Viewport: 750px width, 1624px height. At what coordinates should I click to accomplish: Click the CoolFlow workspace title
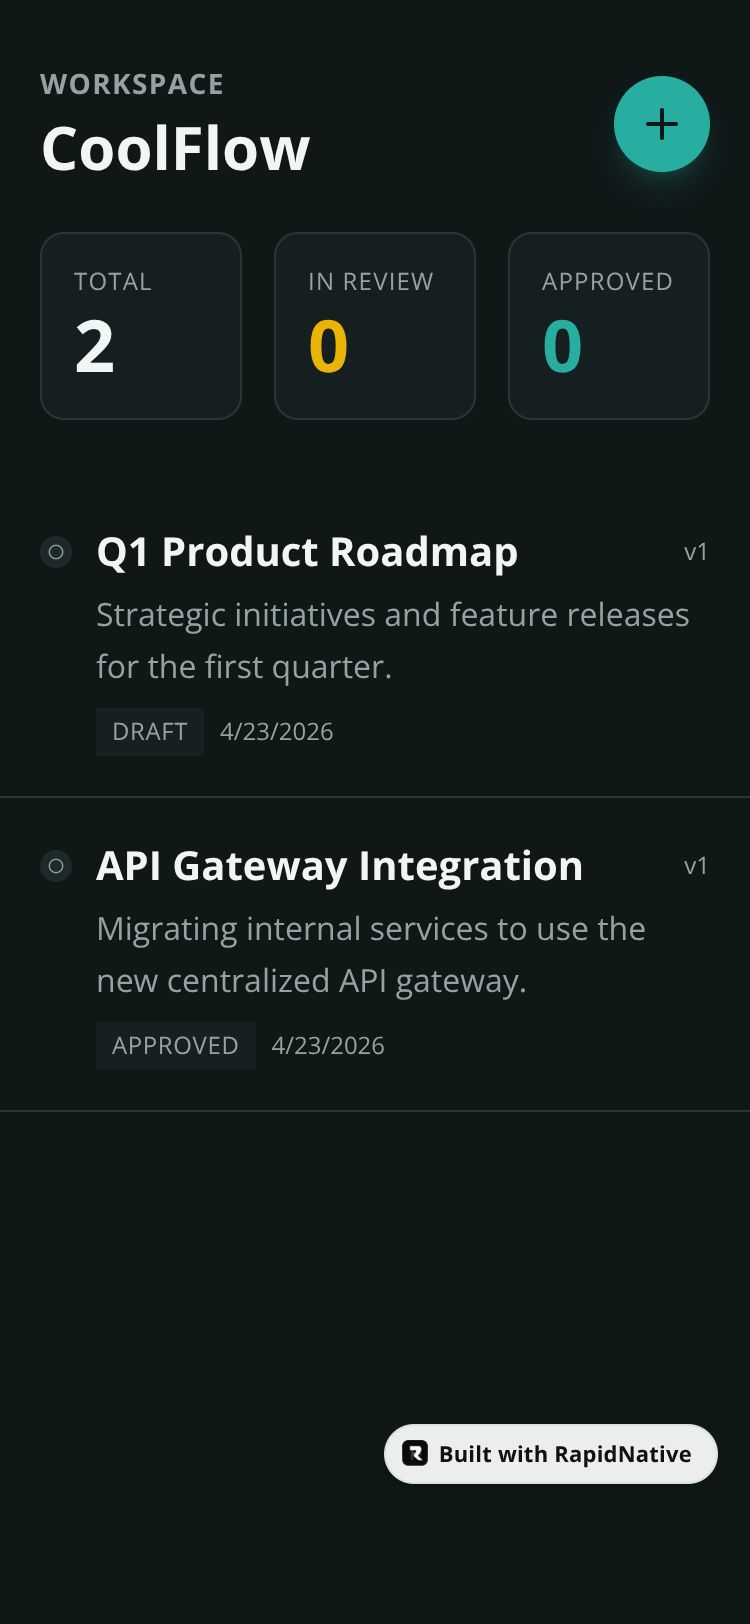pos(176,149)
